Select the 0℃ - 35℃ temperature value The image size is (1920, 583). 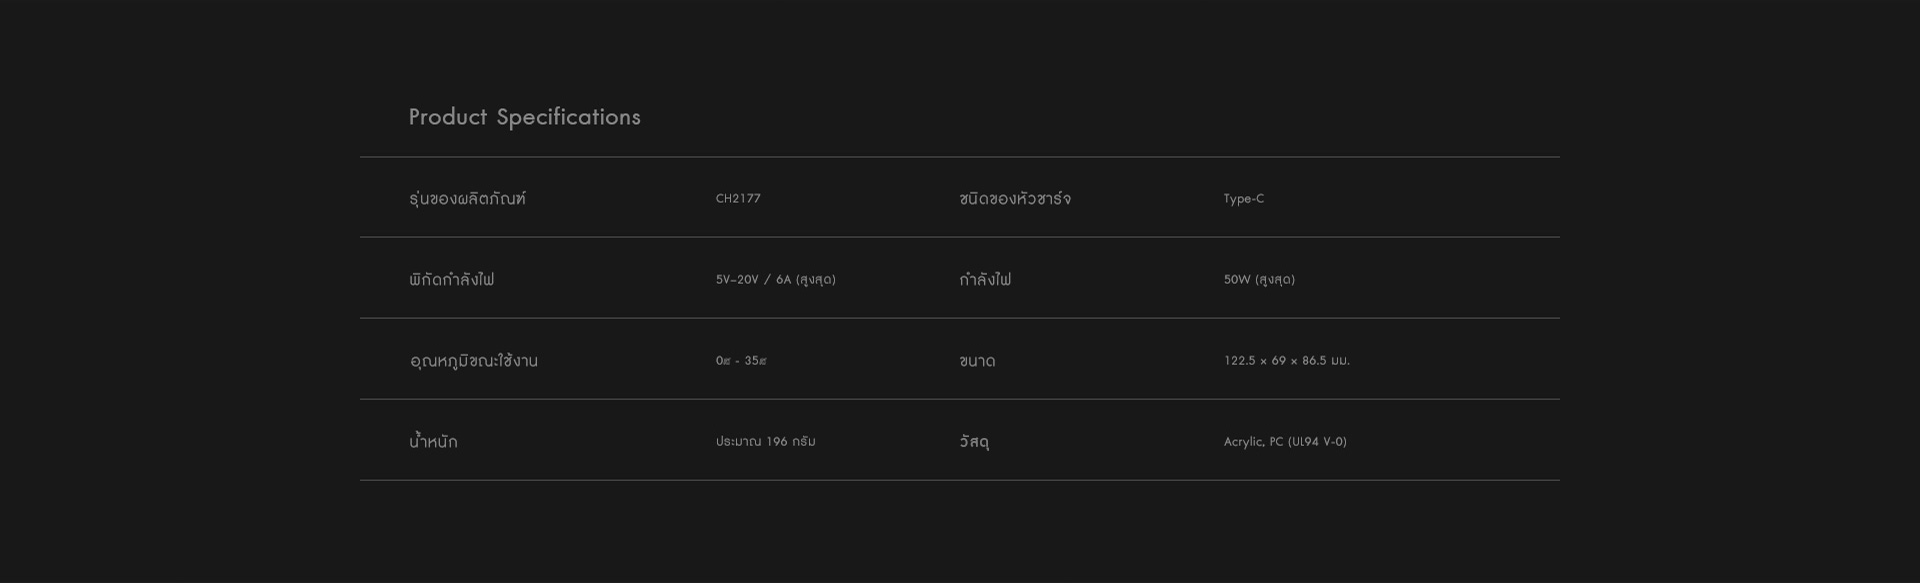pyautogui.click(x=741, y=361)
